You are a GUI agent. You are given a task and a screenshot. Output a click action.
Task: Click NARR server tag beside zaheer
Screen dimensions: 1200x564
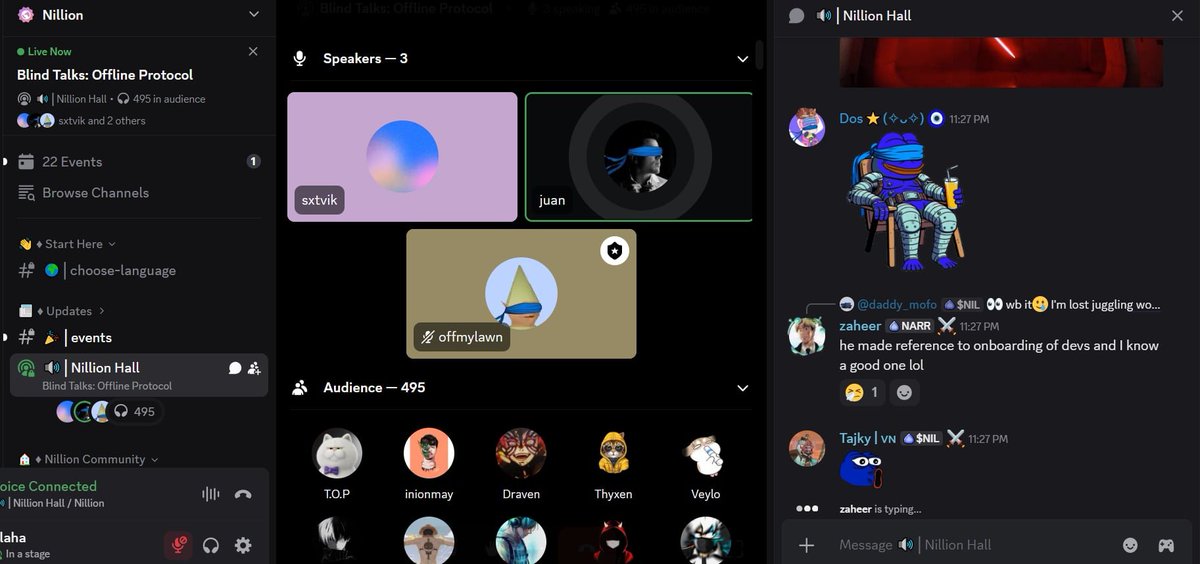coord(909,326)
